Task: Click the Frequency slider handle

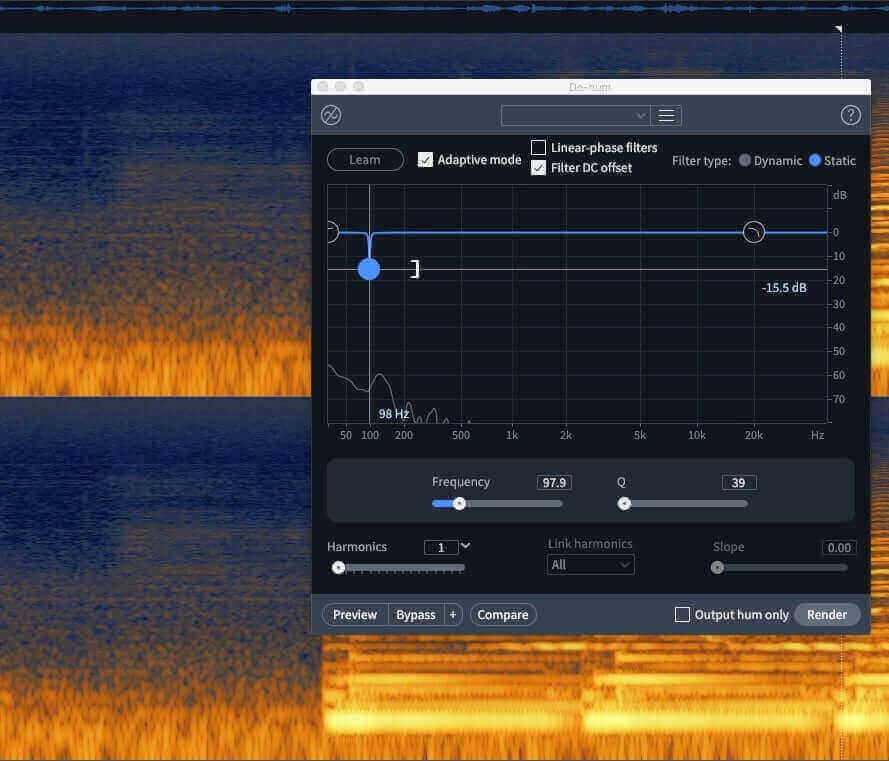Action: coord(460,504)
